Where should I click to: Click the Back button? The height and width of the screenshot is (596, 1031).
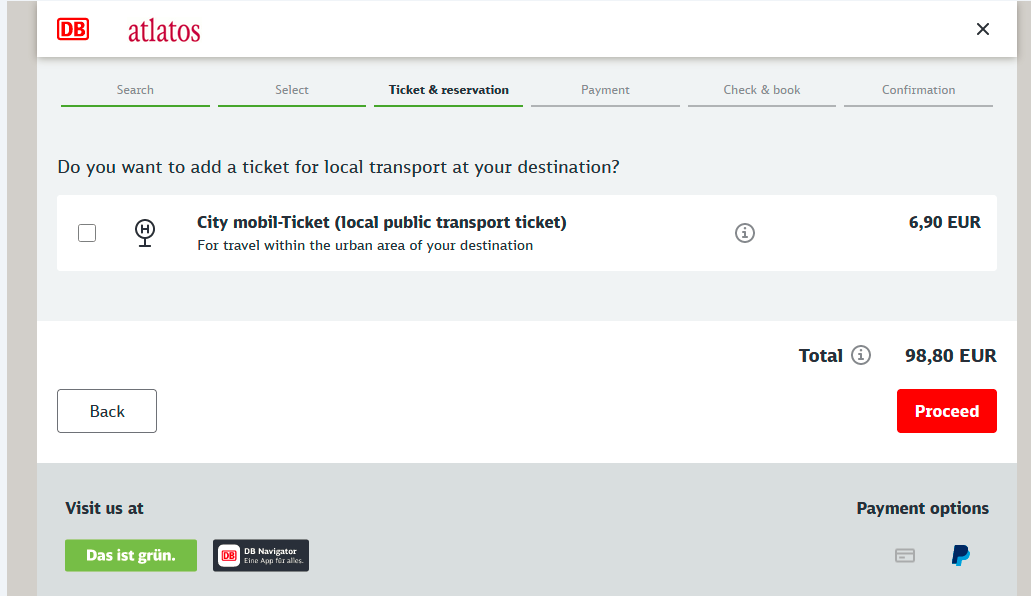(x=107, y=411)
